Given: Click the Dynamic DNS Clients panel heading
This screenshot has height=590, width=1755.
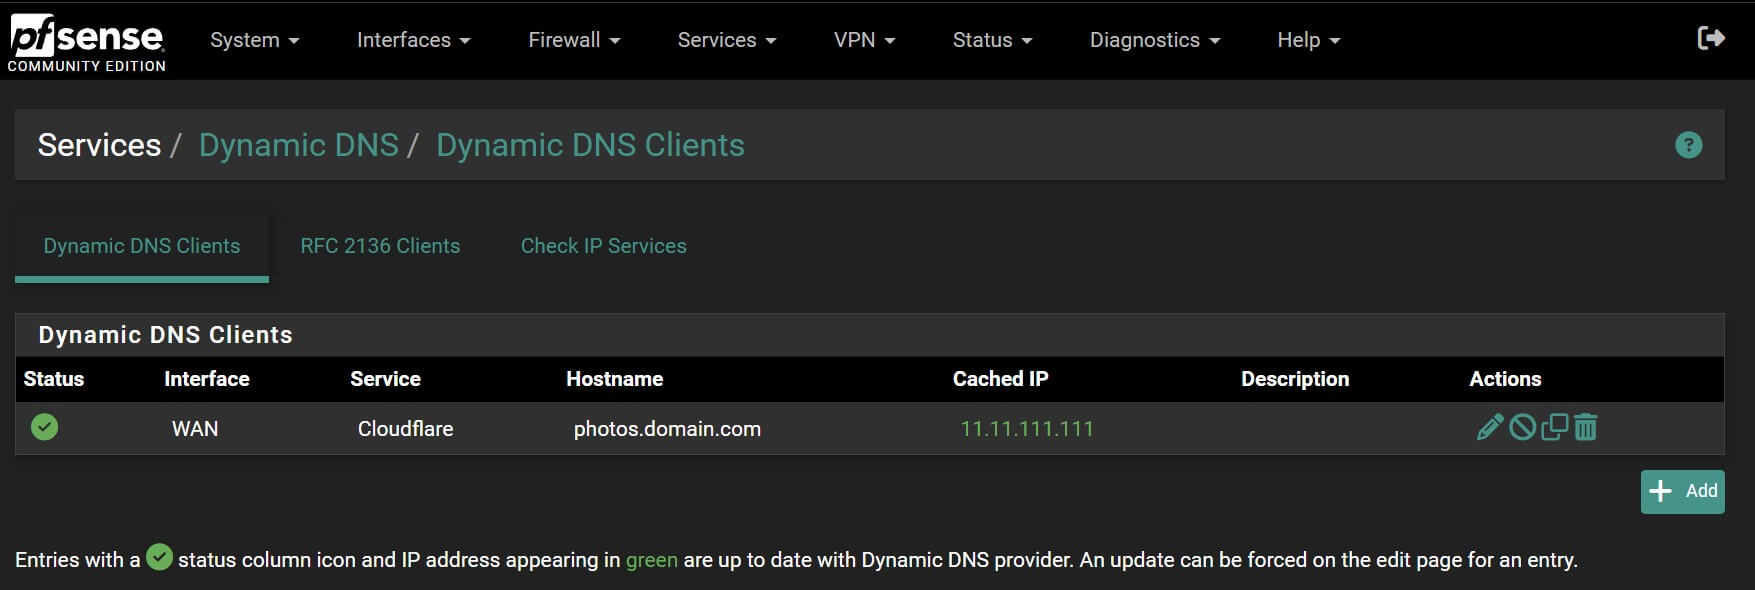Looking at the screenshot, I should tap(165, 335).
